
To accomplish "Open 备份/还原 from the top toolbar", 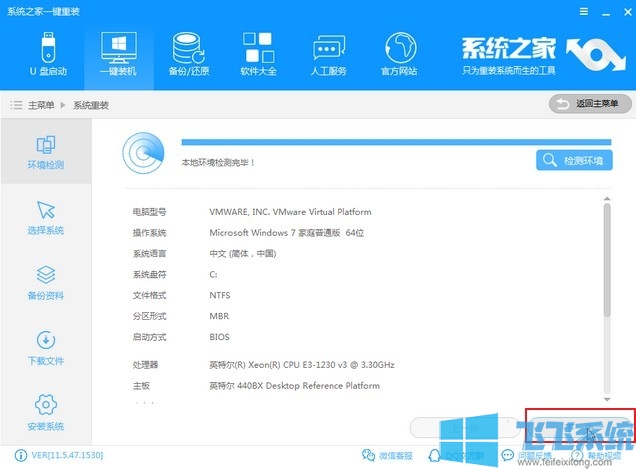I will click(189, 54).
